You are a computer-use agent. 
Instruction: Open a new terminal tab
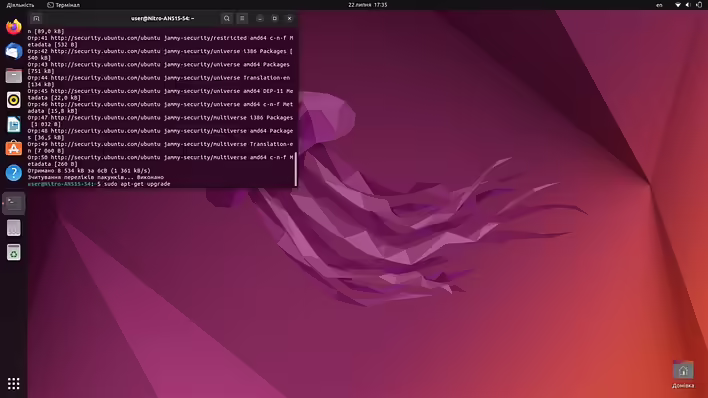tap(37, 19)
